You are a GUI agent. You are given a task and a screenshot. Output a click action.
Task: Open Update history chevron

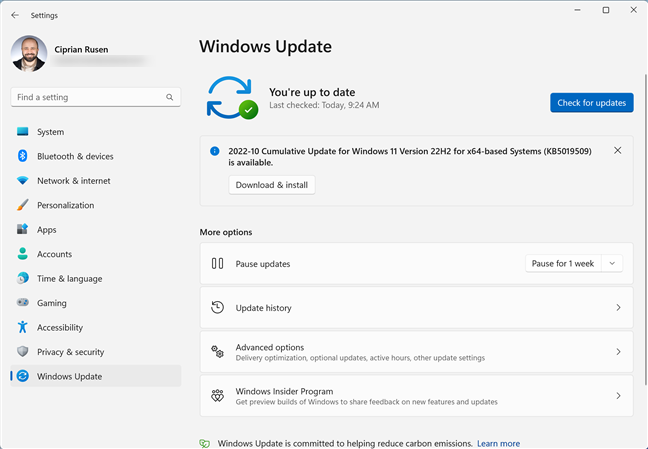pyautogui.click(x=618, y=307)
